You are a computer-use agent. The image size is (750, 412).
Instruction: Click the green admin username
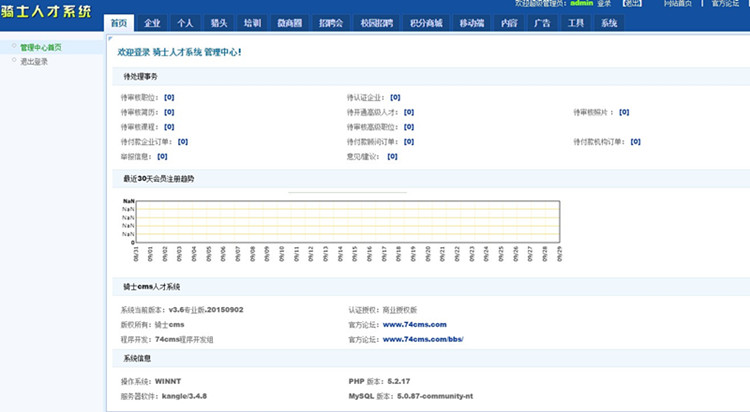(x=582, y=3)
